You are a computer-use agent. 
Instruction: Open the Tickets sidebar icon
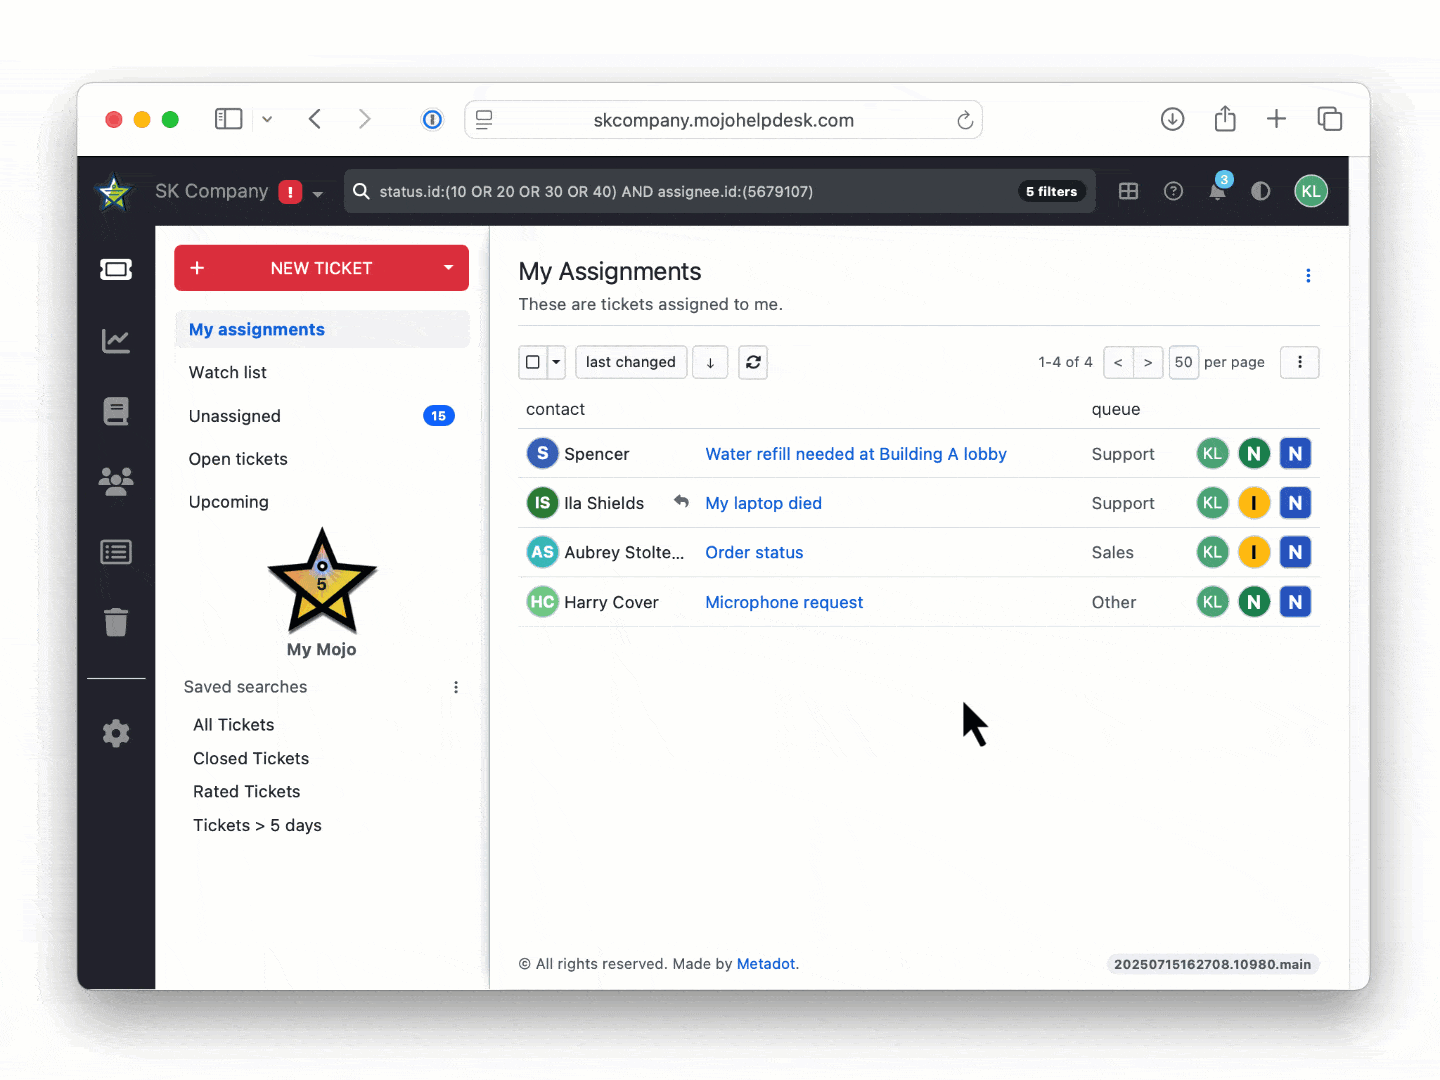tap(116, 269)
